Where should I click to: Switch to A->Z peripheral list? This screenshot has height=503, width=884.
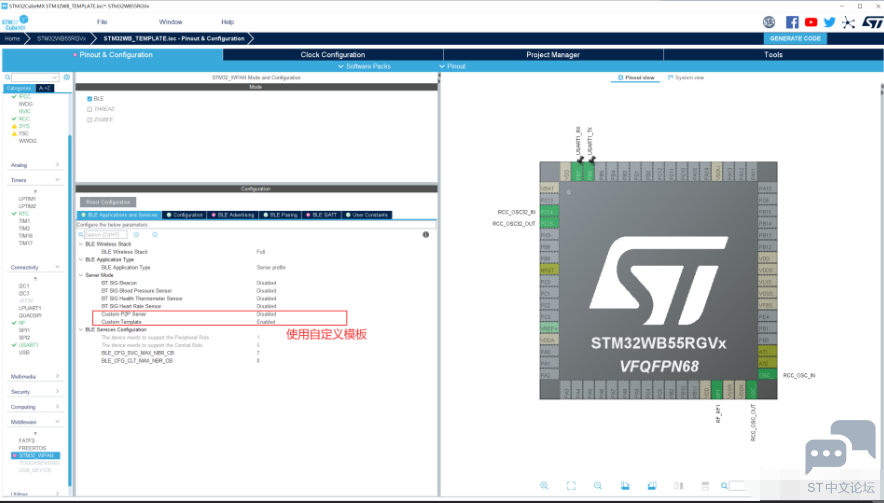coord(45,88)
